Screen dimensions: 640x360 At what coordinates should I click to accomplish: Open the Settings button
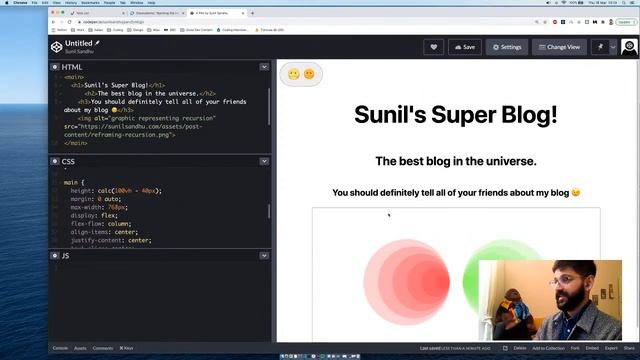pos(507,47)
